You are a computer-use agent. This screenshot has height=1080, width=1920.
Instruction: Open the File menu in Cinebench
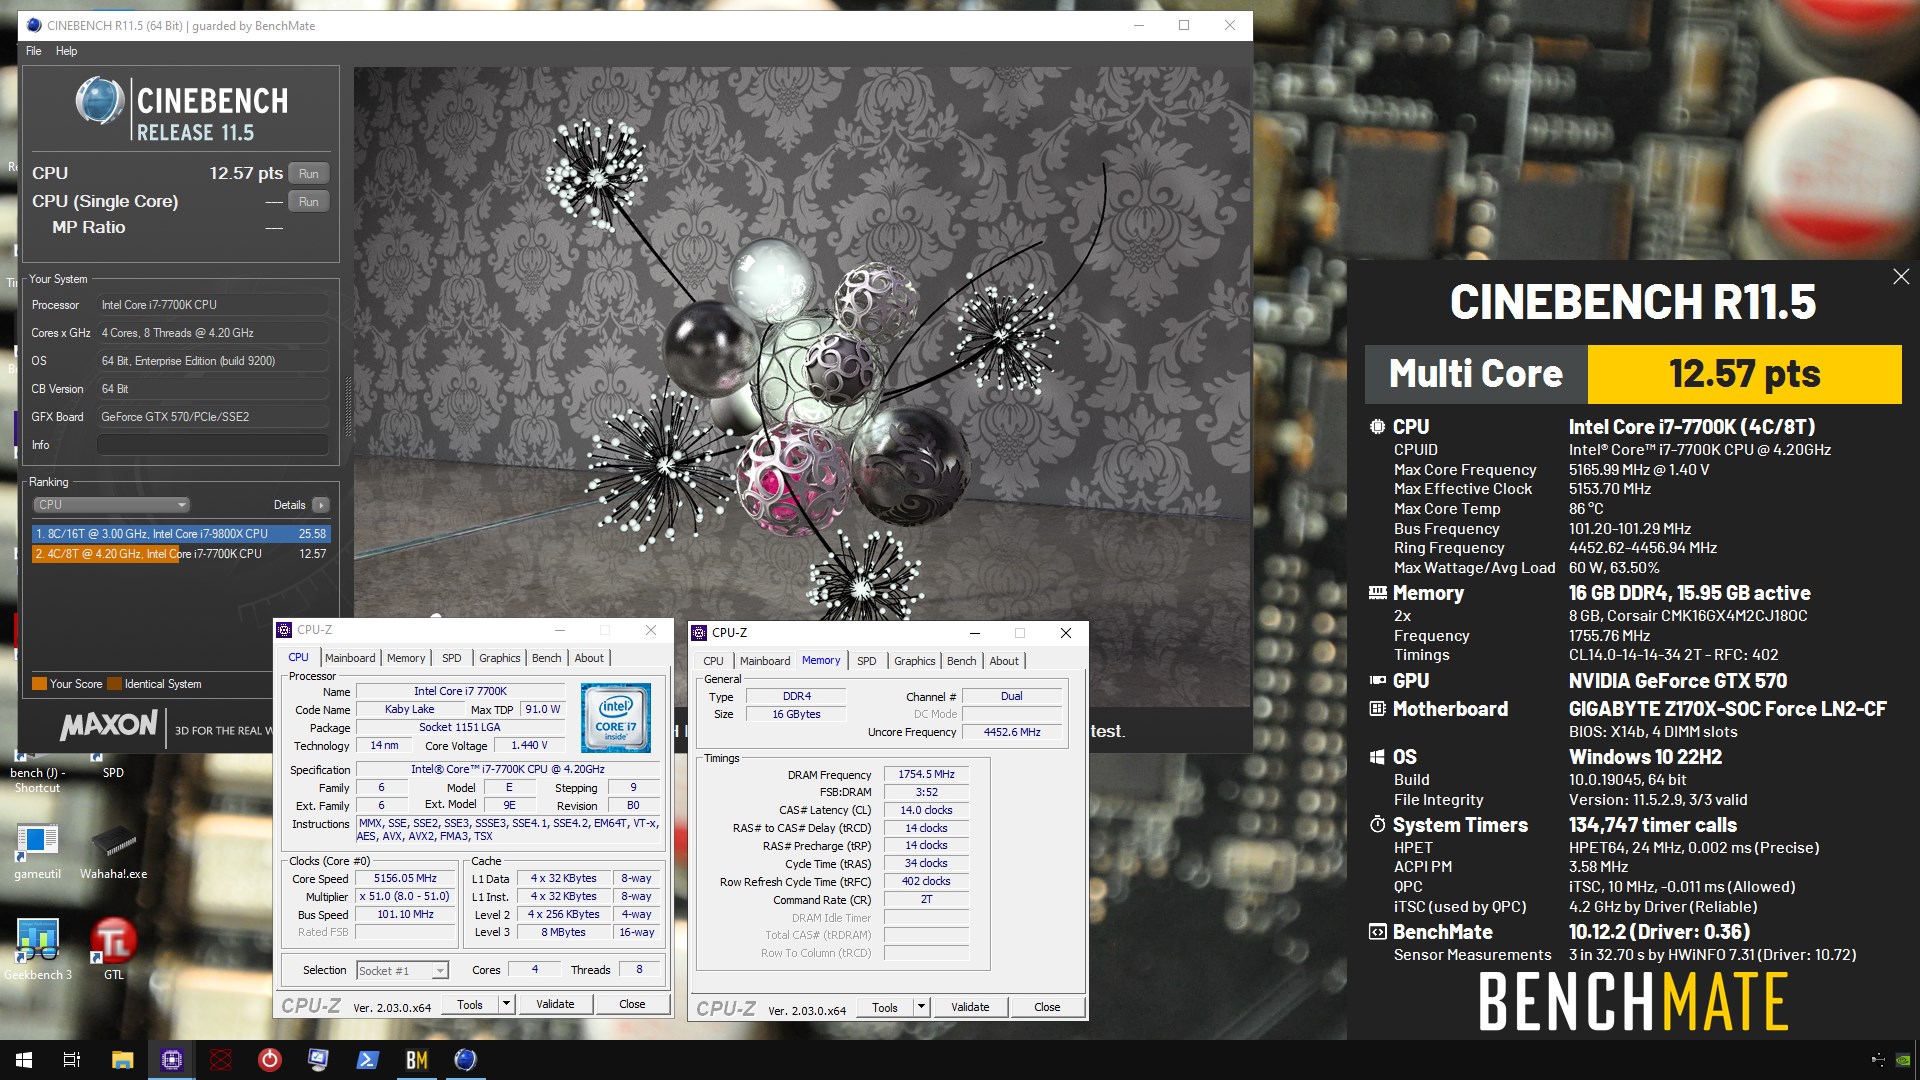click(34, 51)
